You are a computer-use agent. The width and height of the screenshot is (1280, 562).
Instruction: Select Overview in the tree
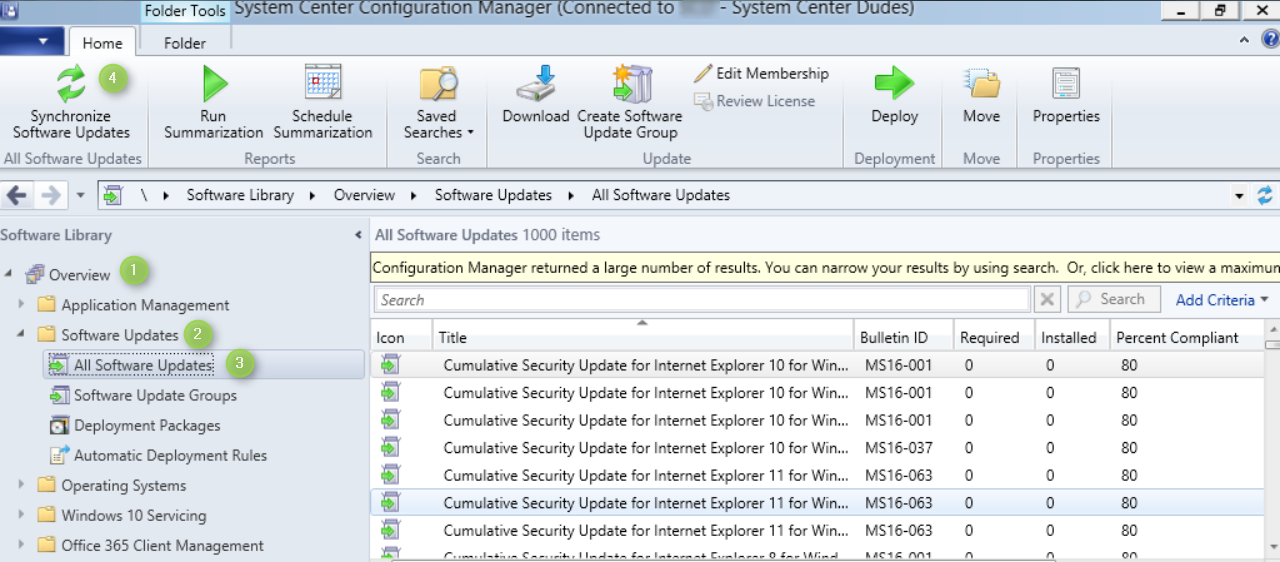(79, 275)
